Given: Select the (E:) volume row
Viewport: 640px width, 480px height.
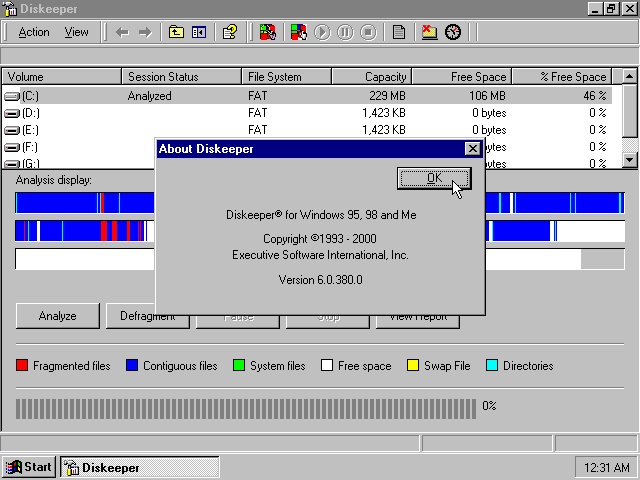Looking at the screenshot, I should click(307, 130).
